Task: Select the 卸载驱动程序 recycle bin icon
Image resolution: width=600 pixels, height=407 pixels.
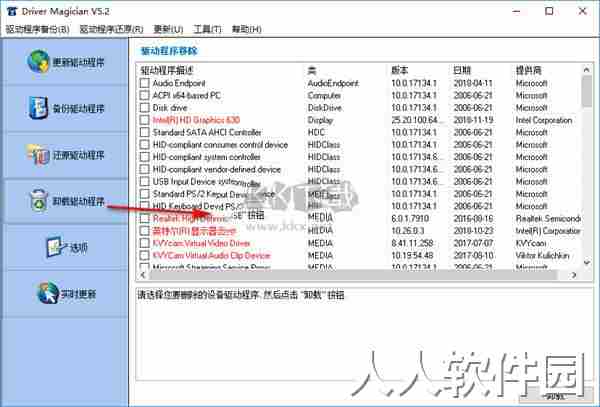Action: coord(39,200)
